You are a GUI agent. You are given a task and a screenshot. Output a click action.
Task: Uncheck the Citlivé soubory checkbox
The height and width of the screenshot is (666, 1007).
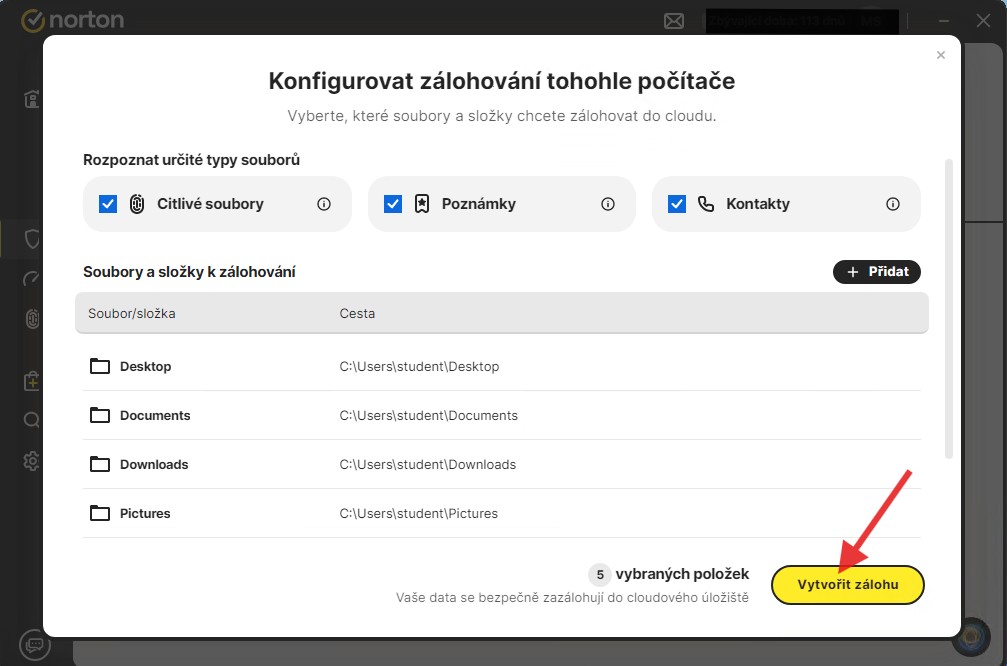tap(108, 204)
